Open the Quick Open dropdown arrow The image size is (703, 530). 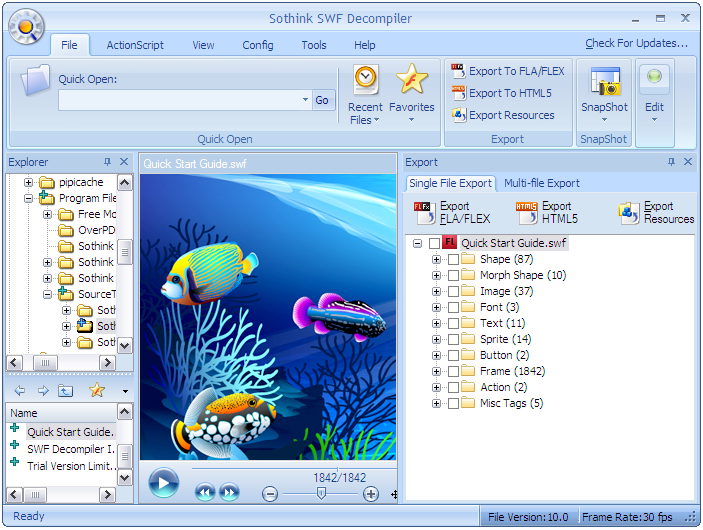tap(305, 100)
